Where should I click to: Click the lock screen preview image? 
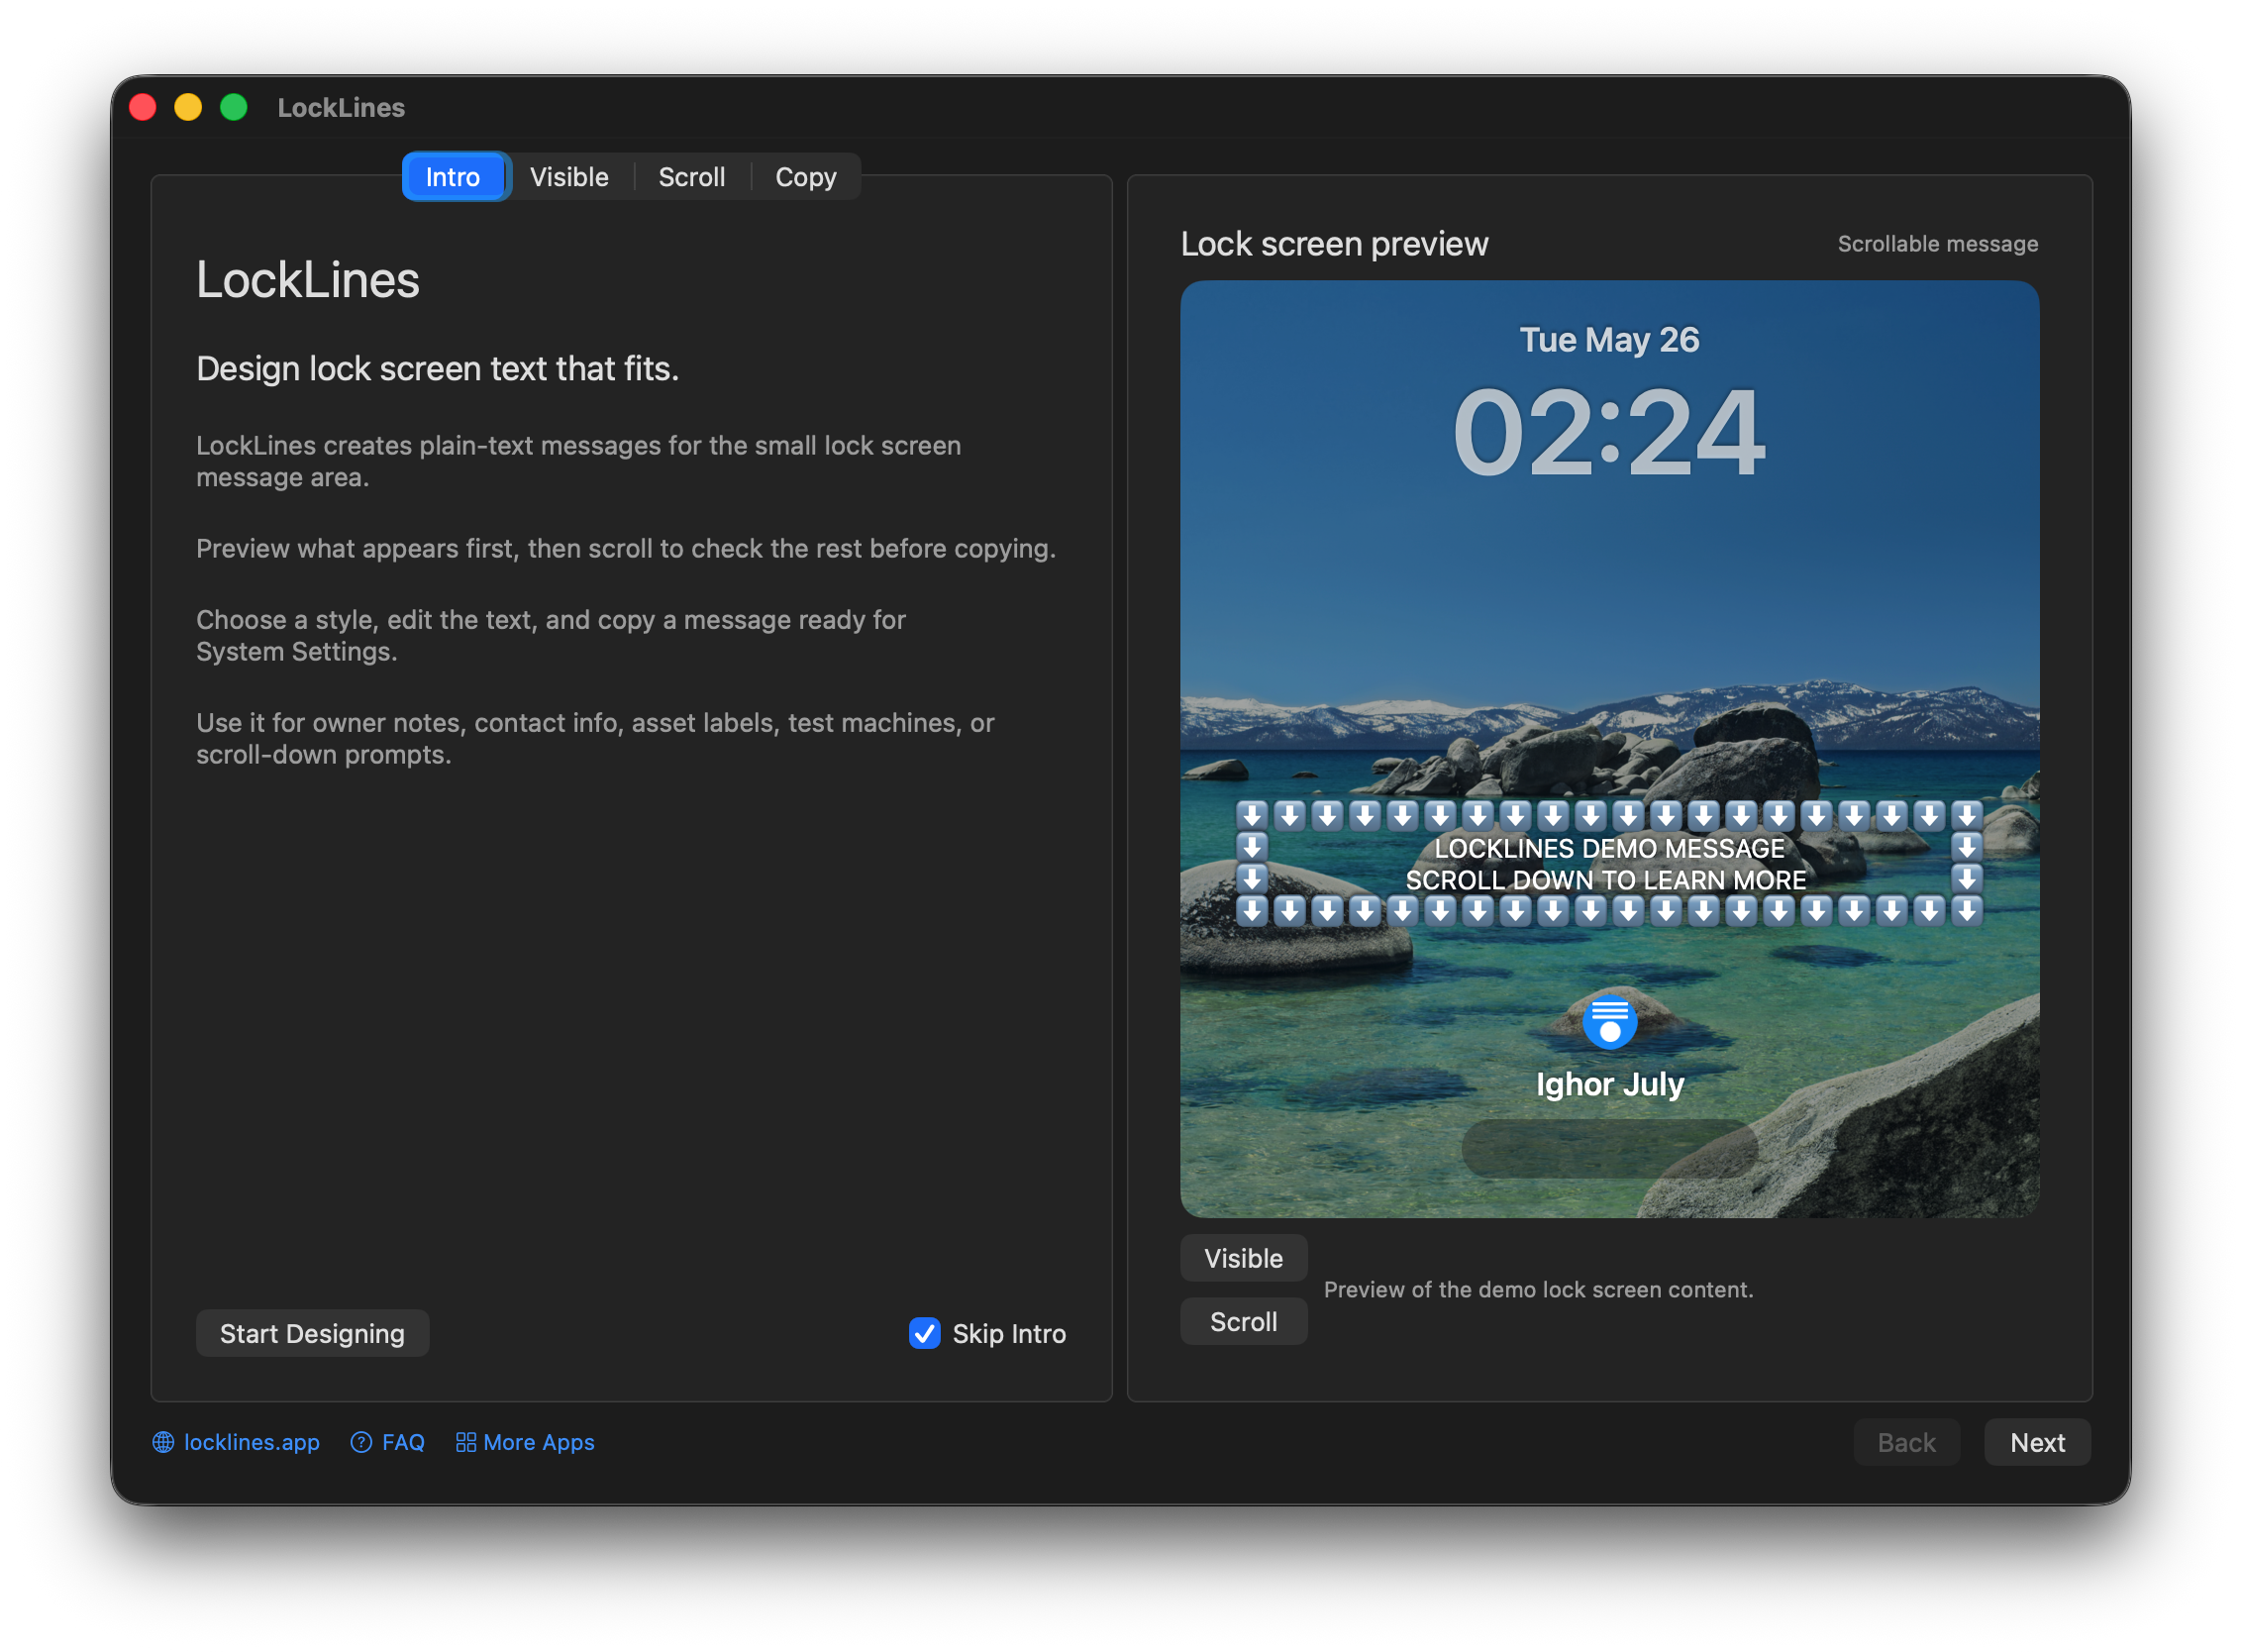[x=1610, y=749]
